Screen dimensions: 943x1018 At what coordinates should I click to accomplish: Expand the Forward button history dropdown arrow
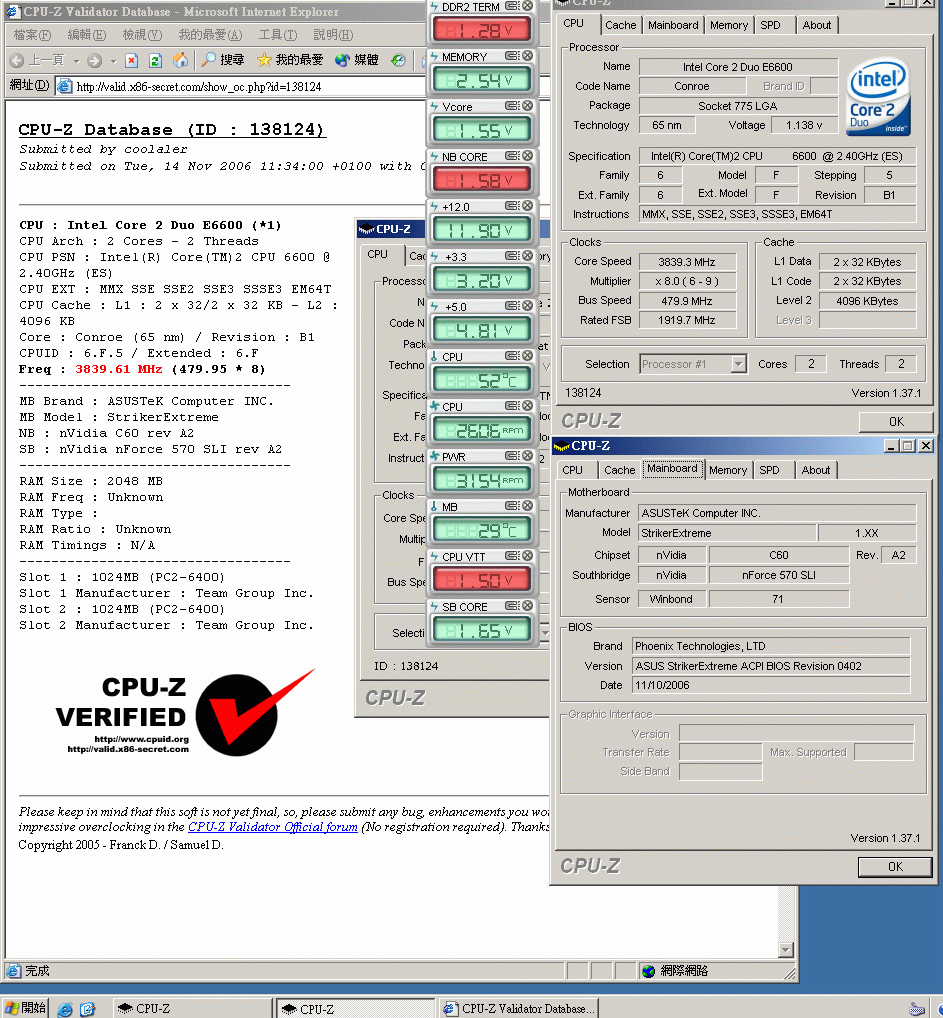(113, 61)
